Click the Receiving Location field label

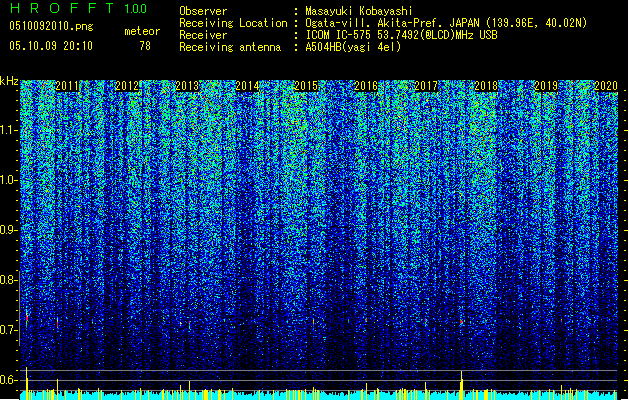pyautogui.click(x=233, y=23)
